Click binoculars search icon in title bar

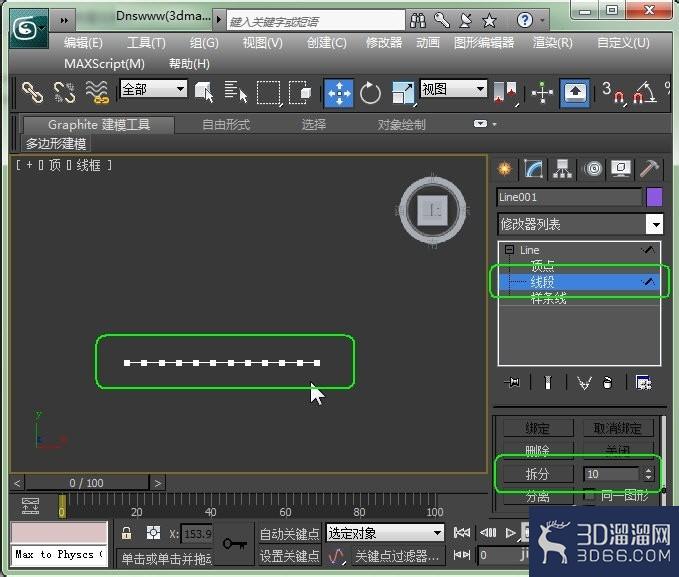pos(418,20)
